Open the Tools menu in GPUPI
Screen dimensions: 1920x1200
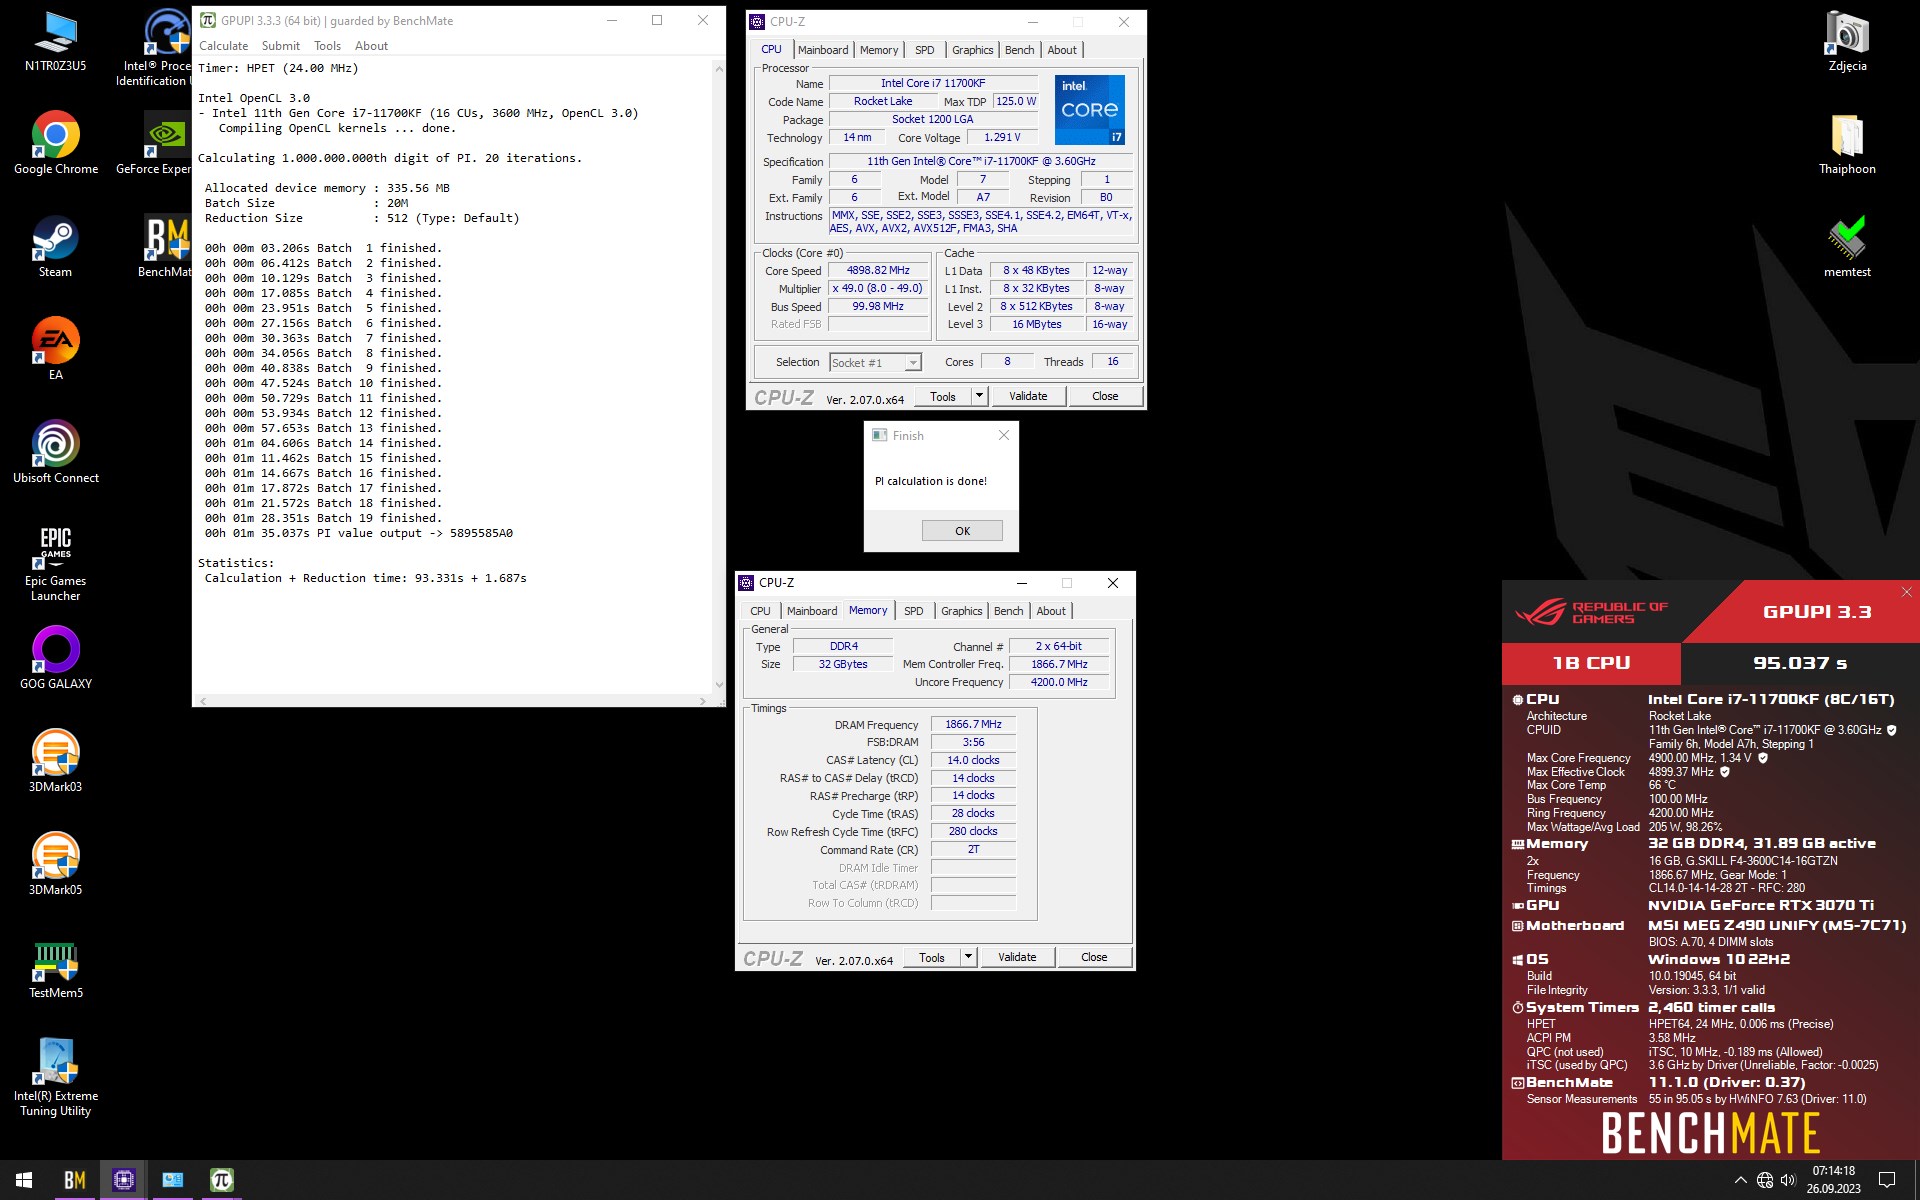tap(328, 46)
